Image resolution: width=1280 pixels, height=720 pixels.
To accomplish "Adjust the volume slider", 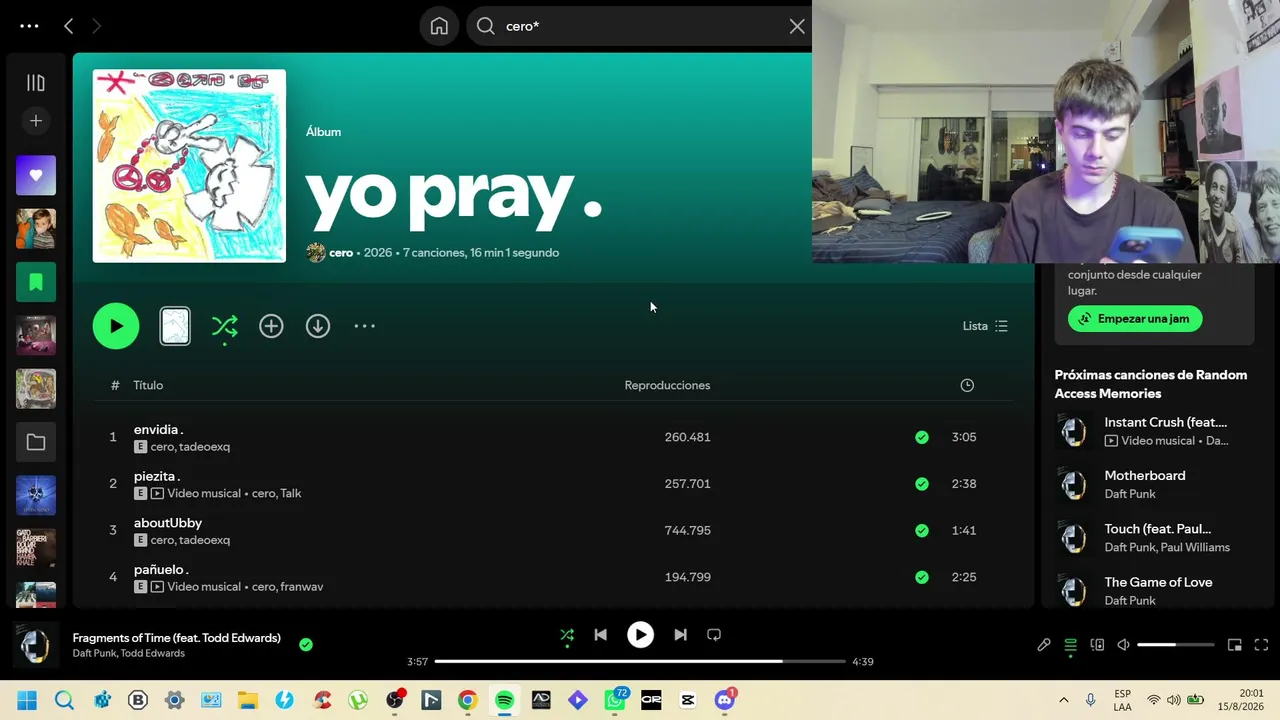I will [x=1176, y=645].
